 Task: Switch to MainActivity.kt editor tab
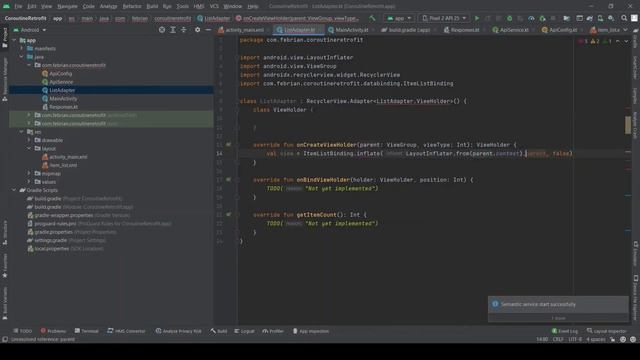point(351,30)
